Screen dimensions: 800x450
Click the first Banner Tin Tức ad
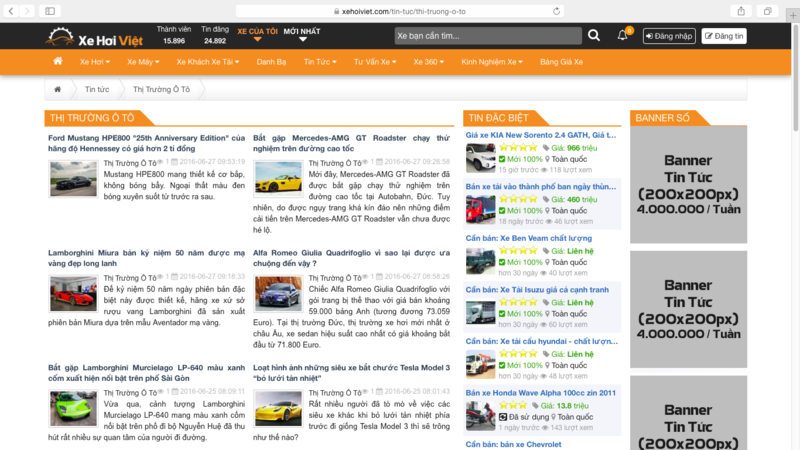click(x=688, y=184)
